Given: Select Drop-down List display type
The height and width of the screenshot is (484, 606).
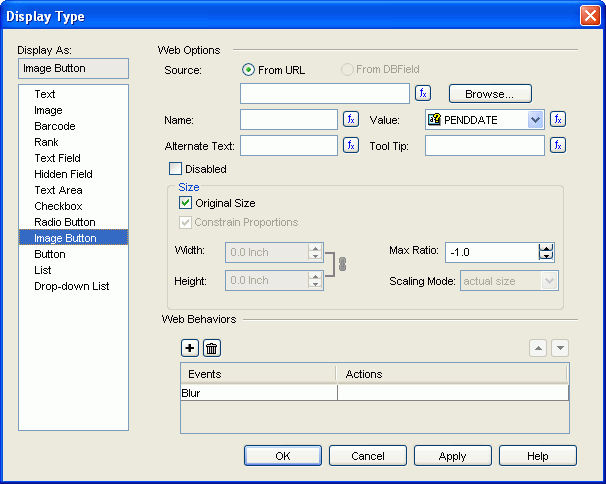Looking at the screenshot, I should coord(73,286).
